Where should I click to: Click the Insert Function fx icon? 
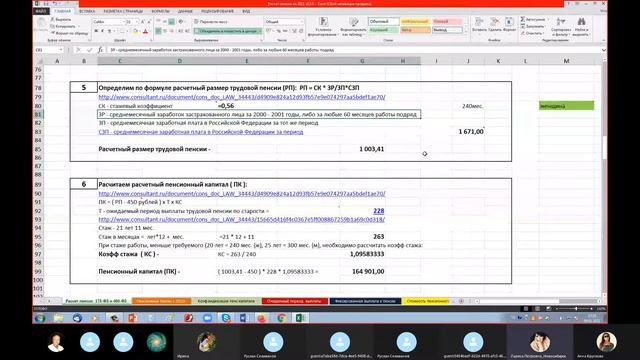tap(100, 50)
